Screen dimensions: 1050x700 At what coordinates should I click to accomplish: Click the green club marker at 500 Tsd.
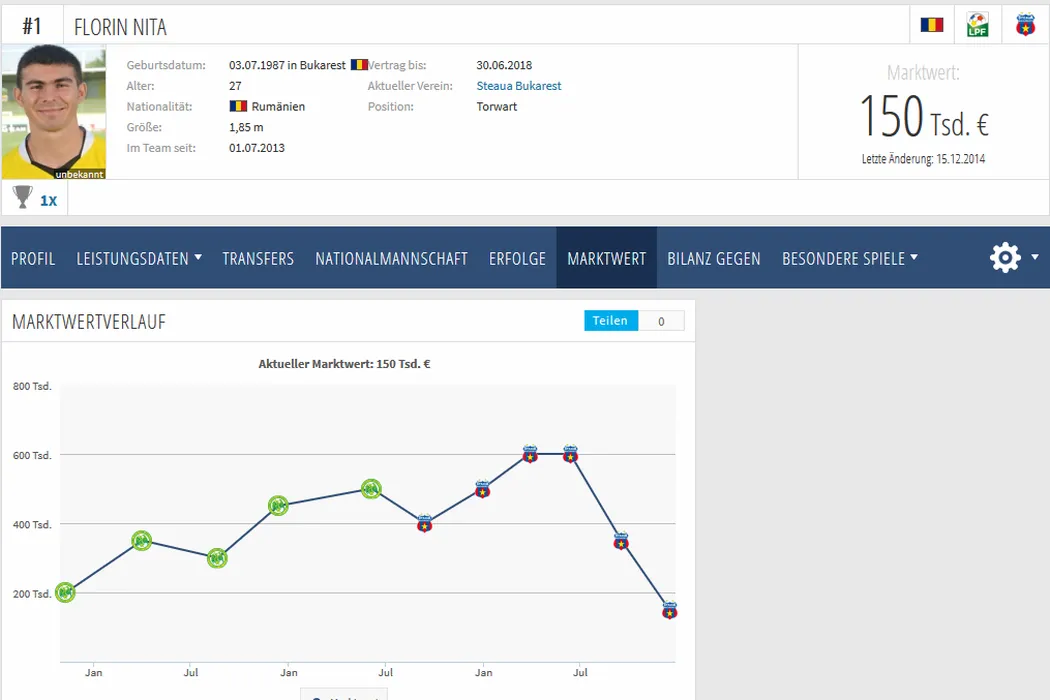coord(371,489)
